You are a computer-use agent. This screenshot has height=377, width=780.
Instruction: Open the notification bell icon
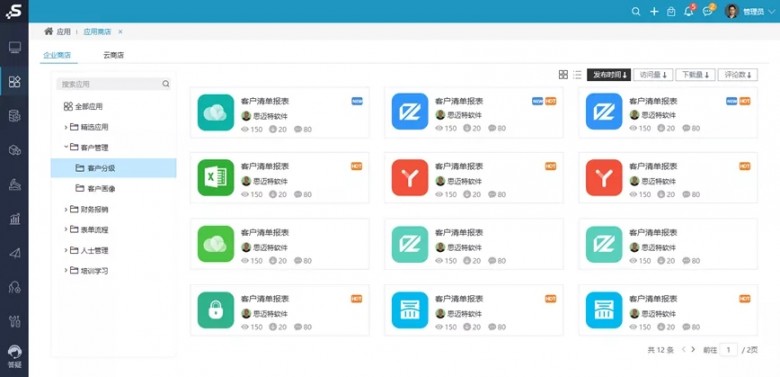(689, 11)
